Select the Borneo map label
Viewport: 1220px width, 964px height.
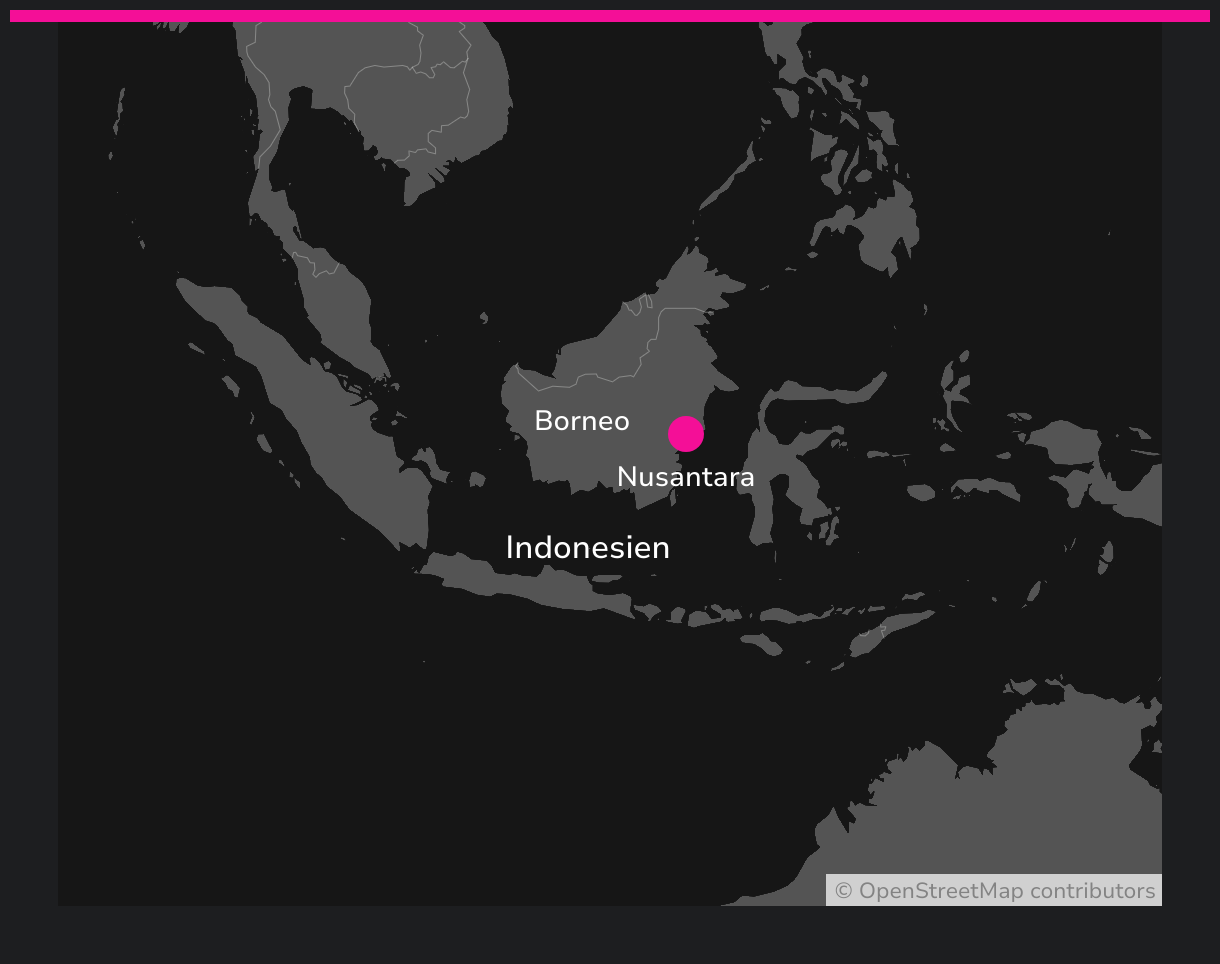click(x=581, y=421)
